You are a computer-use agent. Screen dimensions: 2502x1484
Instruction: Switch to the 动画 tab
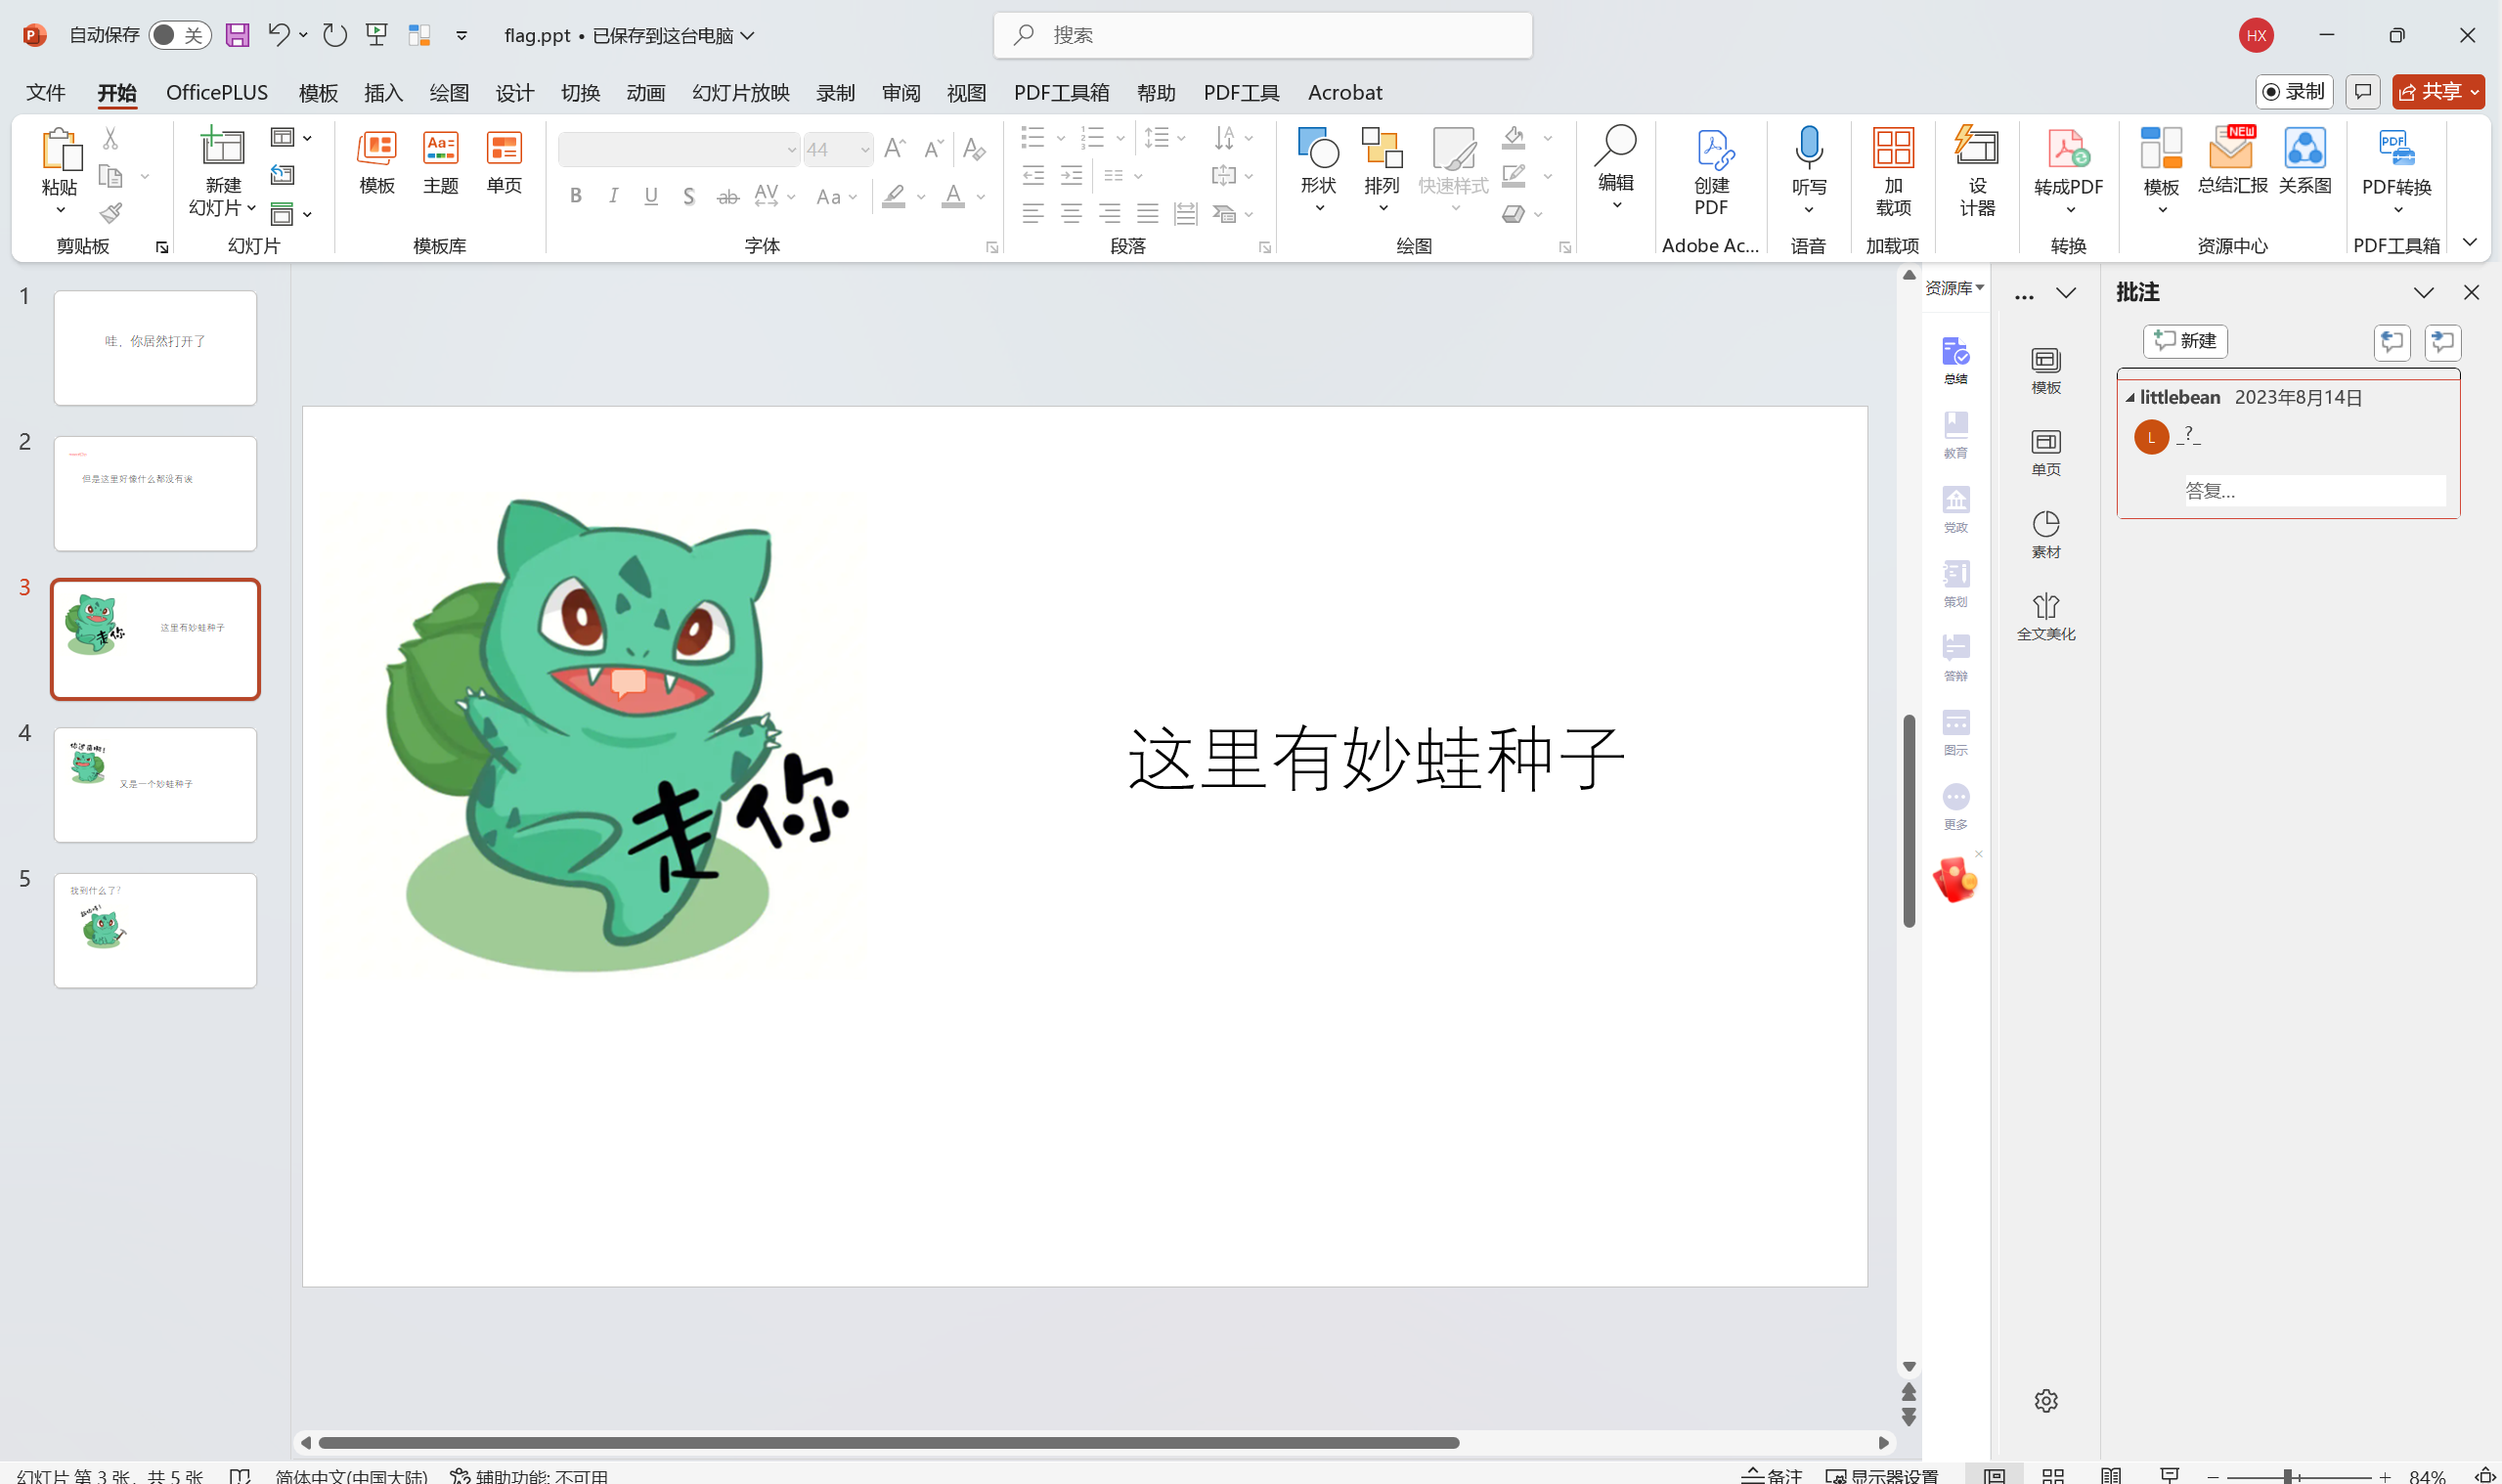point(646,92)
